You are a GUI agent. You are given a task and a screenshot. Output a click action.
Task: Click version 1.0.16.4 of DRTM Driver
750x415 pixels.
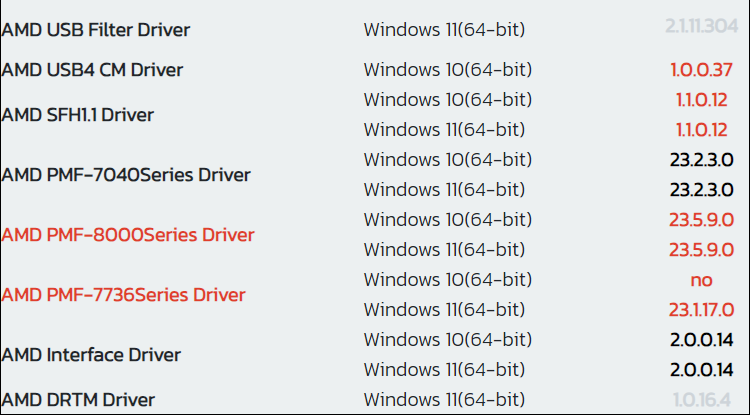pos(702,400)
